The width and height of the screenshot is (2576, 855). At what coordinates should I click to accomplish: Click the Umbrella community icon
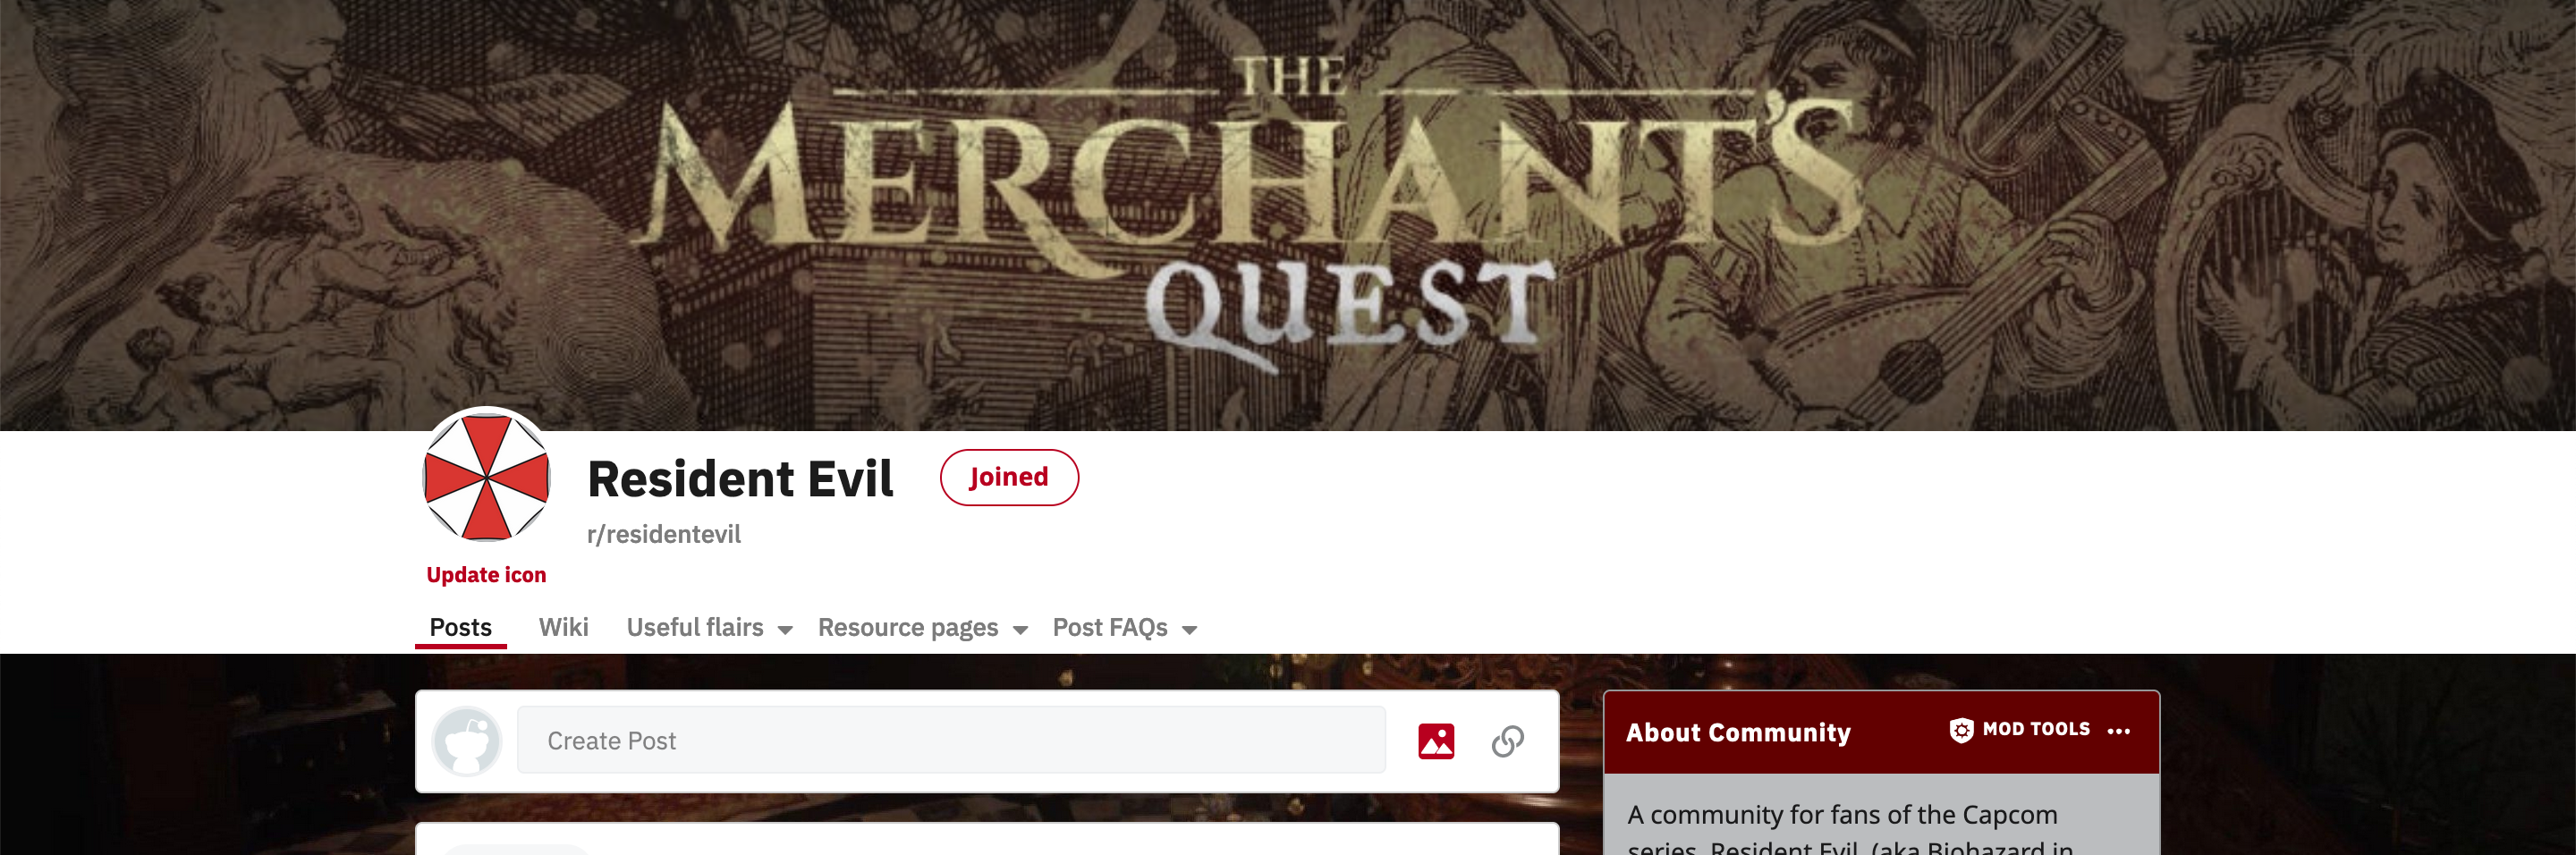click(x=486, y=475)
